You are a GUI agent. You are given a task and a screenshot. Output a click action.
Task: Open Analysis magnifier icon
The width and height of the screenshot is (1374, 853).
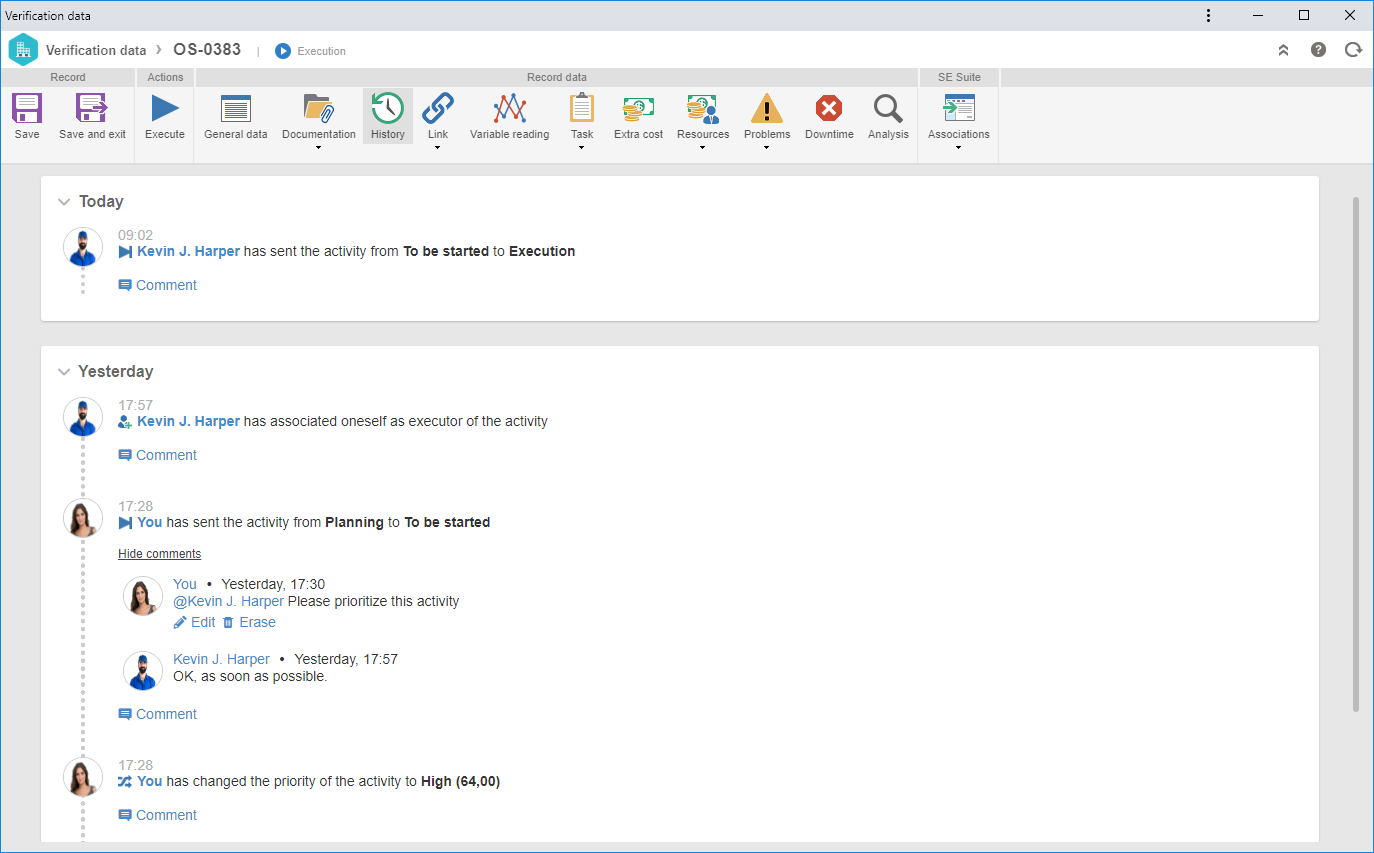(x=888, y=108)
